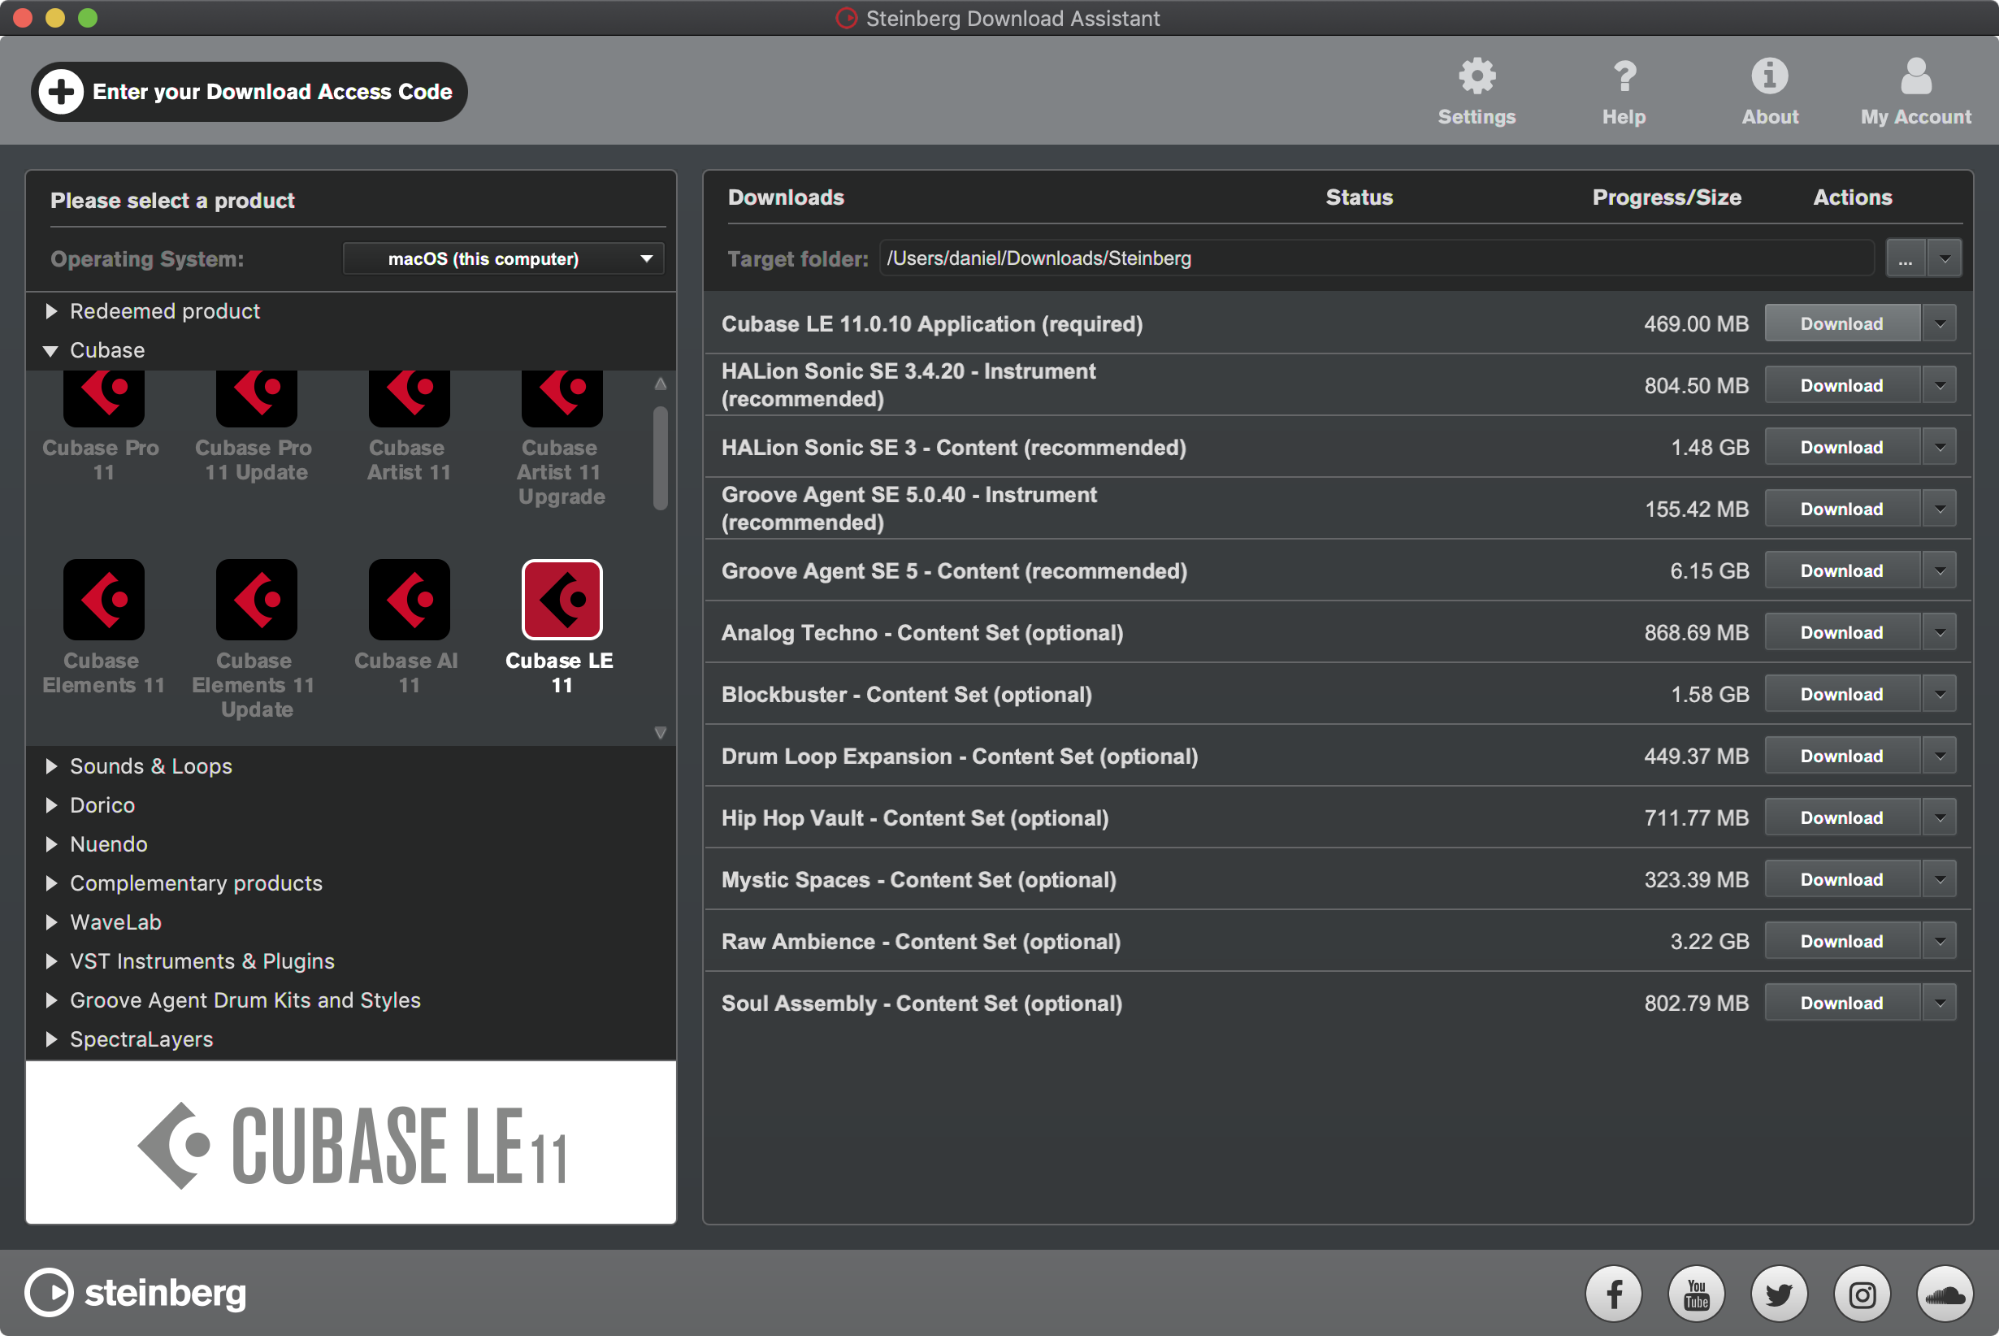
Task: Expand VST Instruments & Plugins section
Action: pos(51,961)
